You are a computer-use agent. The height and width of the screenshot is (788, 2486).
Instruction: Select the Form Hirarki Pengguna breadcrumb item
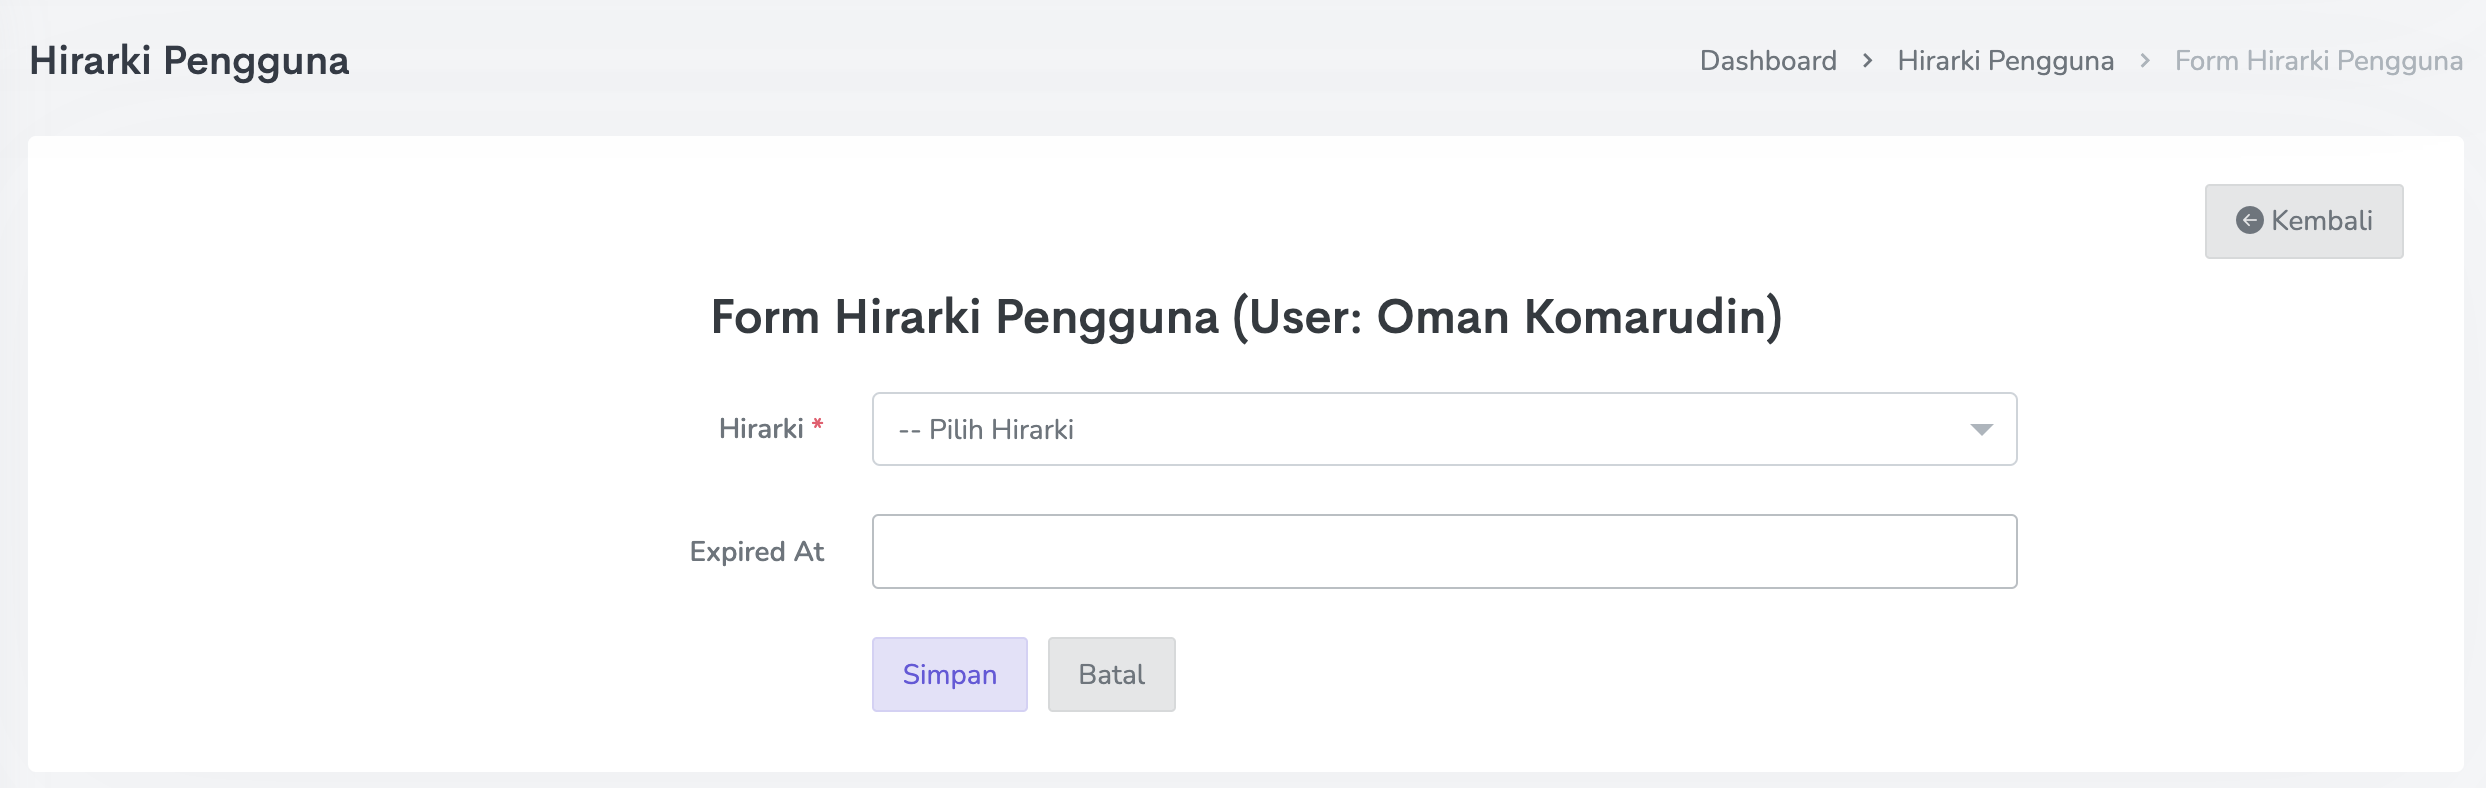click(x=2318, y=61)
